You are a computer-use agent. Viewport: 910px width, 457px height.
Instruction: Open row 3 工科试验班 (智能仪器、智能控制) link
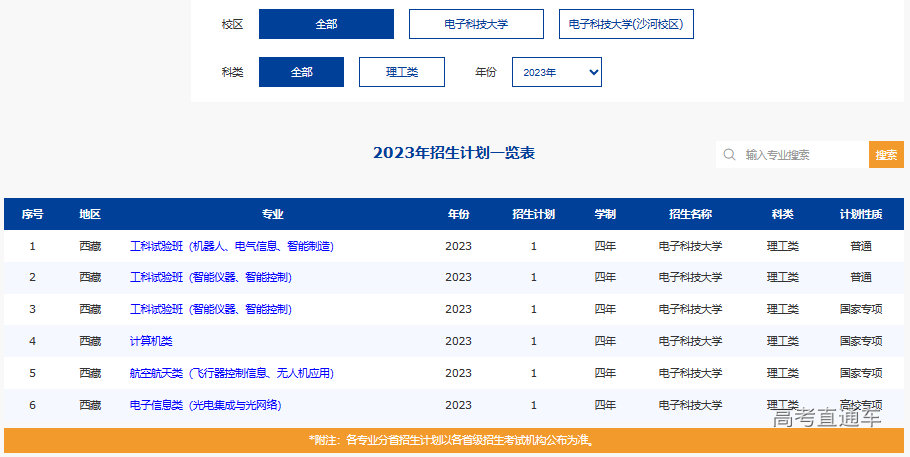point(210,309)
